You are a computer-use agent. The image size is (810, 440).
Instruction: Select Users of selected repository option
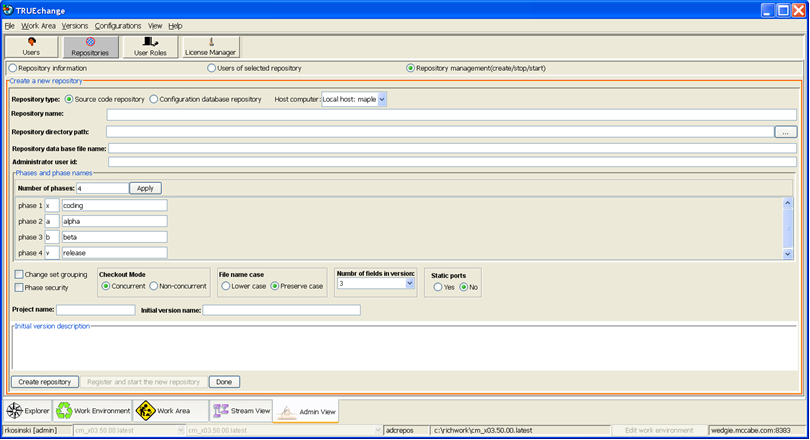[x=211, y=68]
